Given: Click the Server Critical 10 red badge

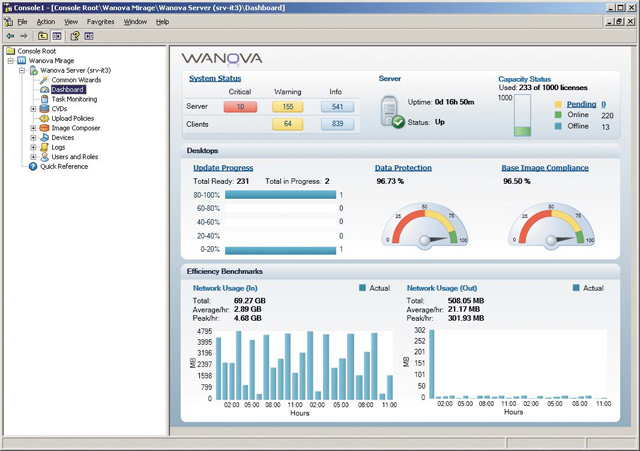Looking at the screenshot, I should pyautogui.click(x=240, y=107).
